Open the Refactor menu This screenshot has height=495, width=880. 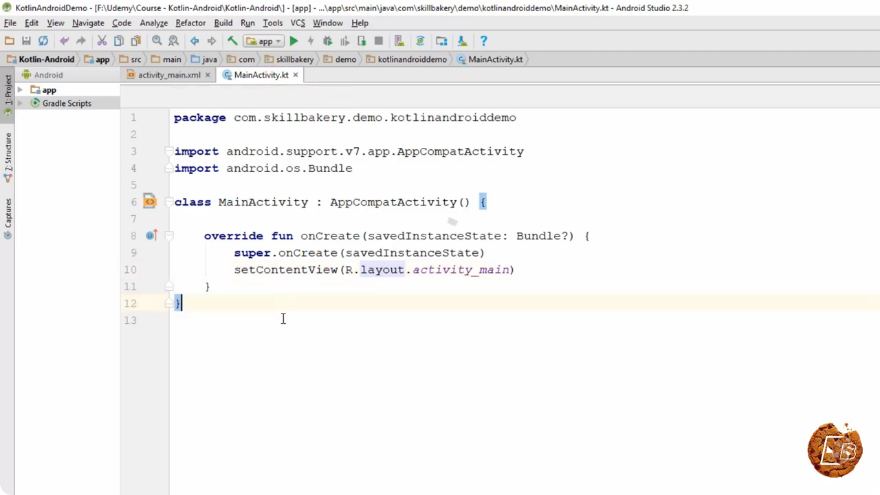coord(190,23)
